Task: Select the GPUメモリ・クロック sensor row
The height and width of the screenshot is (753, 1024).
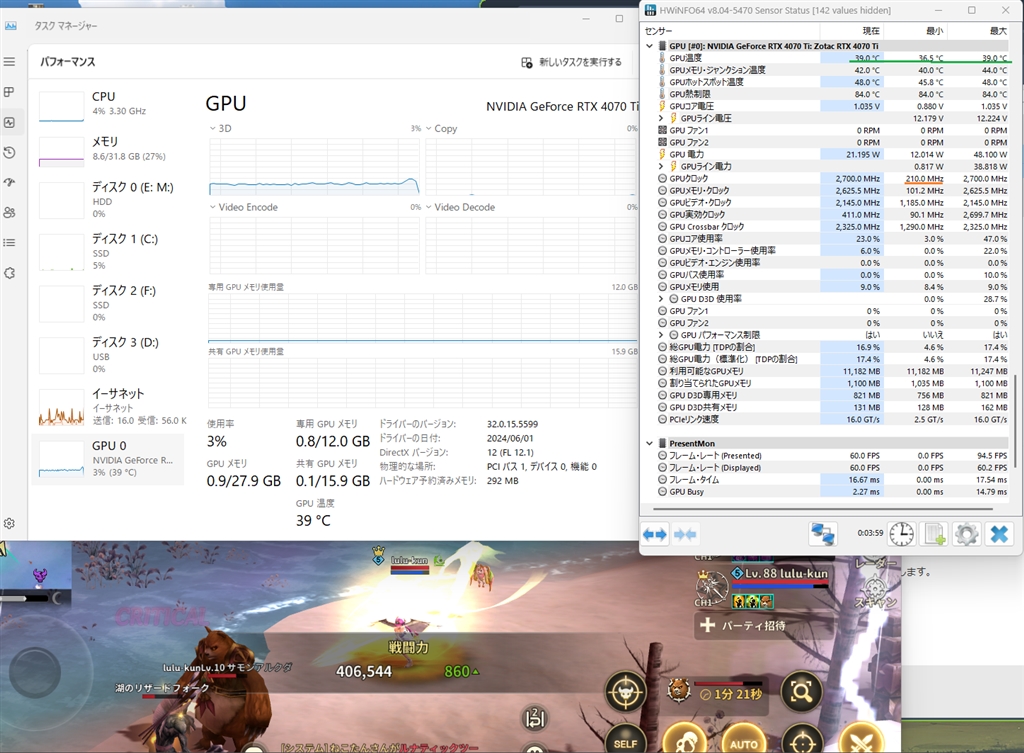Action: [x=826, y=191]
